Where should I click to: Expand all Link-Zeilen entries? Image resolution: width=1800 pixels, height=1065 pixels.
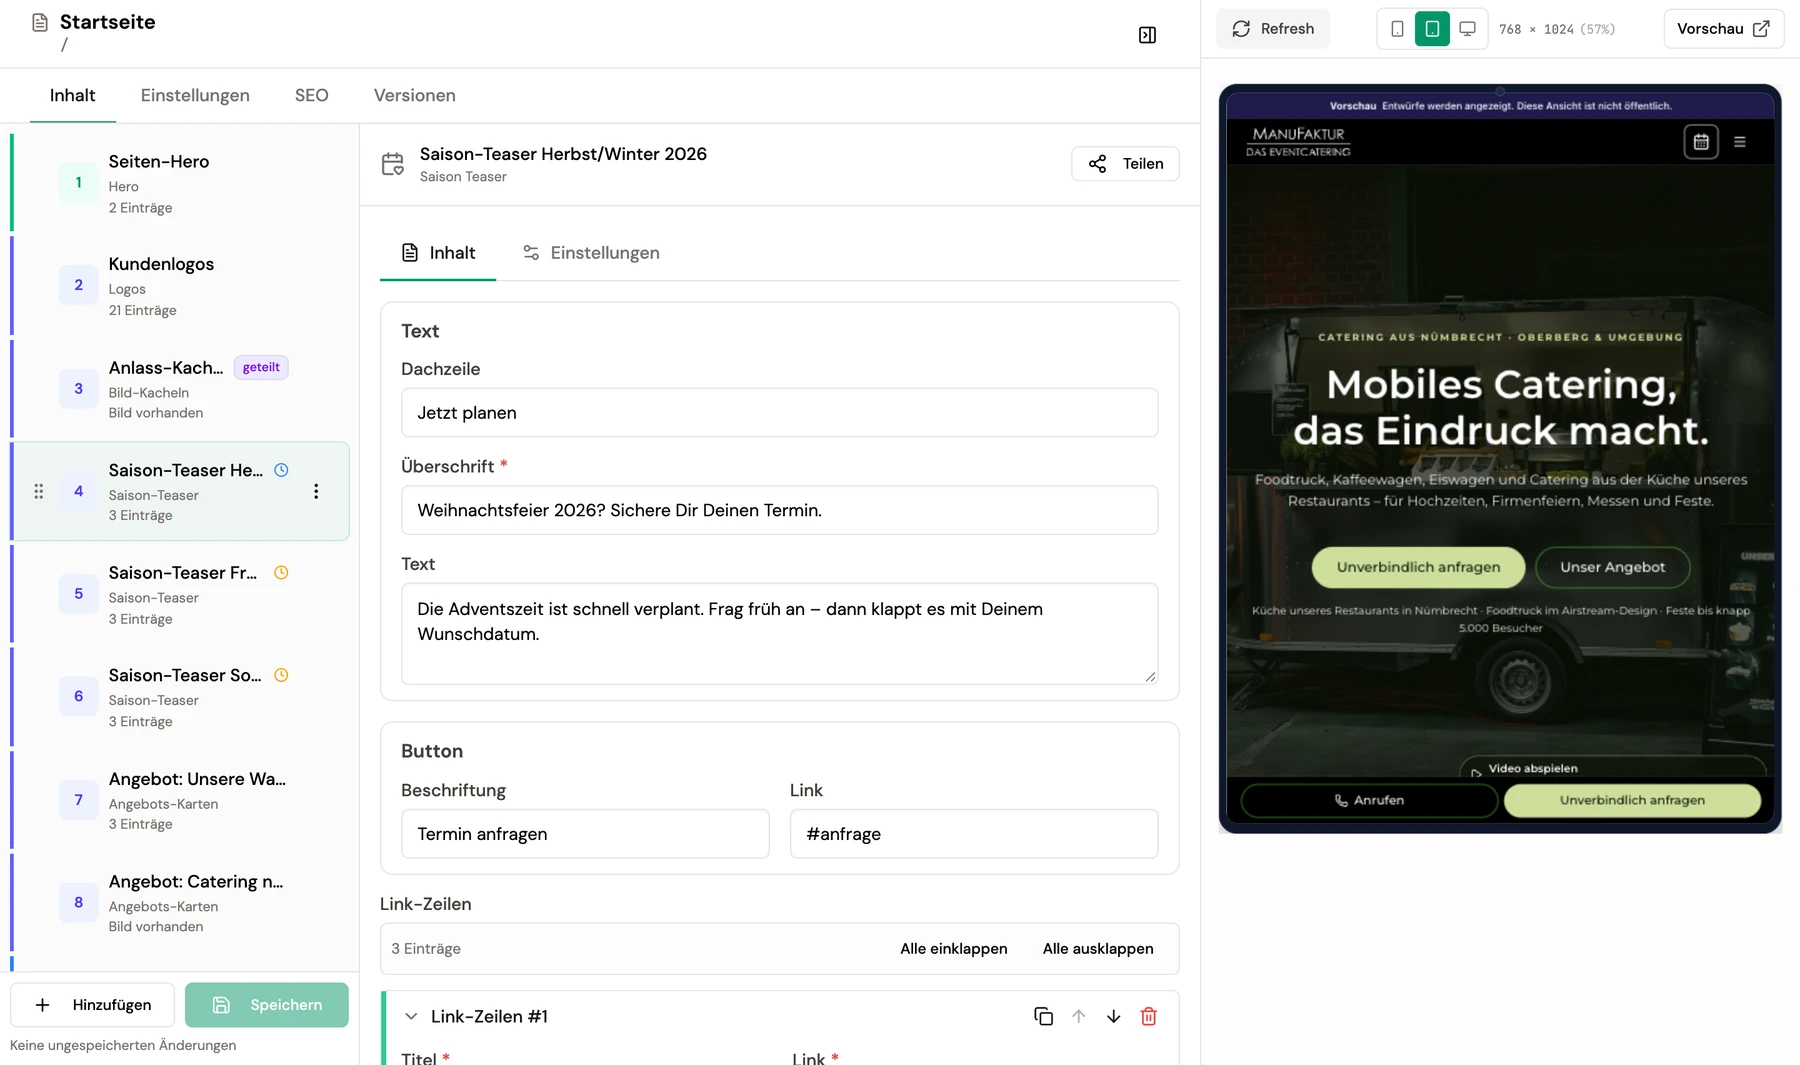point(1098,949)
